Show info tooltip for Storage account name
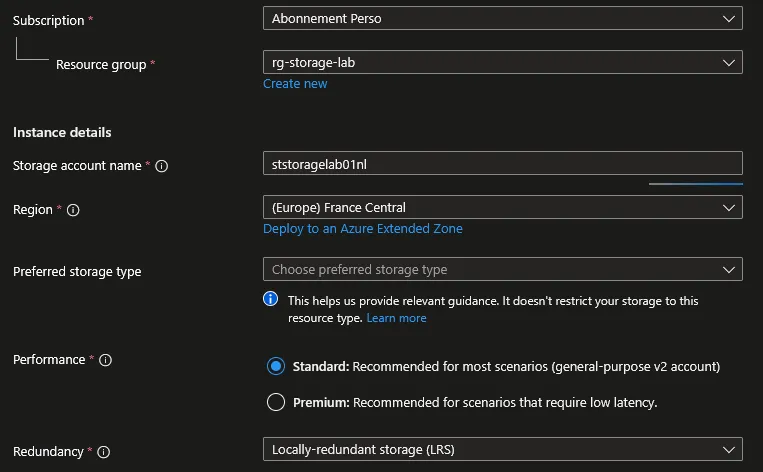Image resolution: width=763 pixels, height=472 pixels. (162, 166)
